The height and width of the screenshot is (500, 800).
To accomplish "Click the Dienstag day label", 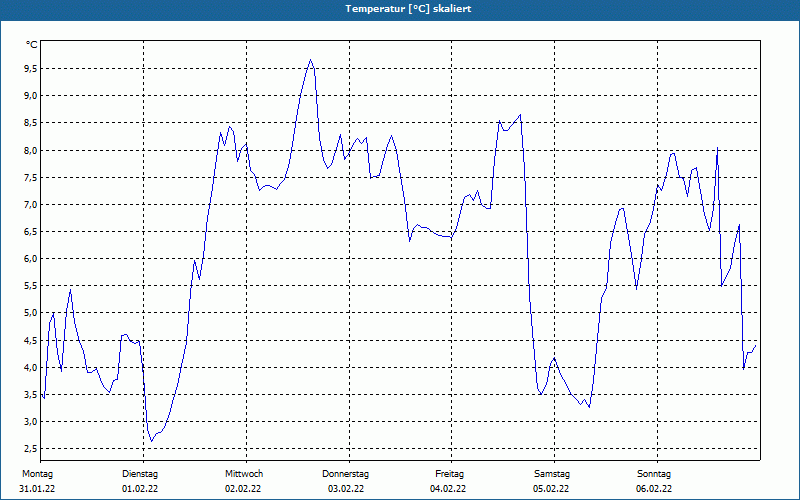I will (140, 474).
